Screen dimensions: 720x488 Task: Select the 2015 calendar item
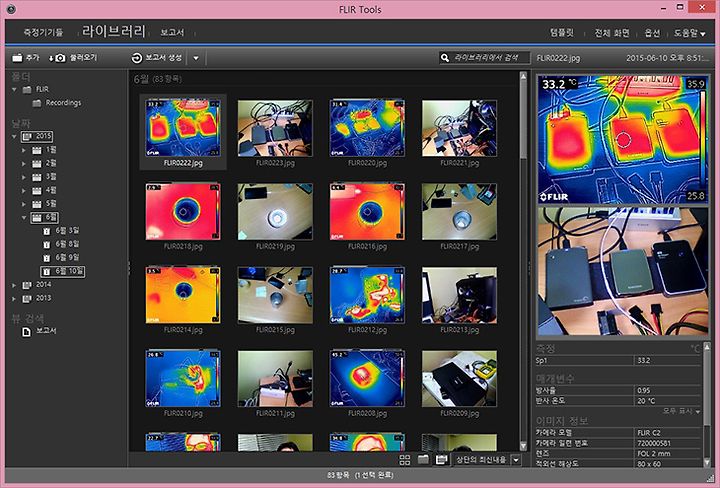(37, 136)
